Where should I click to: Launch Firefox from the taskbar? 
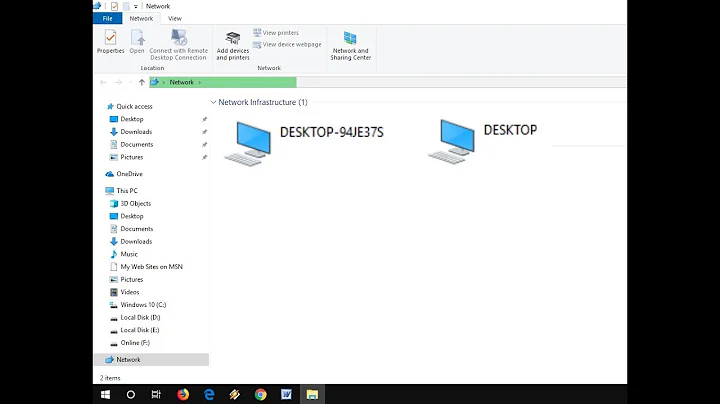tap(183, 394)
